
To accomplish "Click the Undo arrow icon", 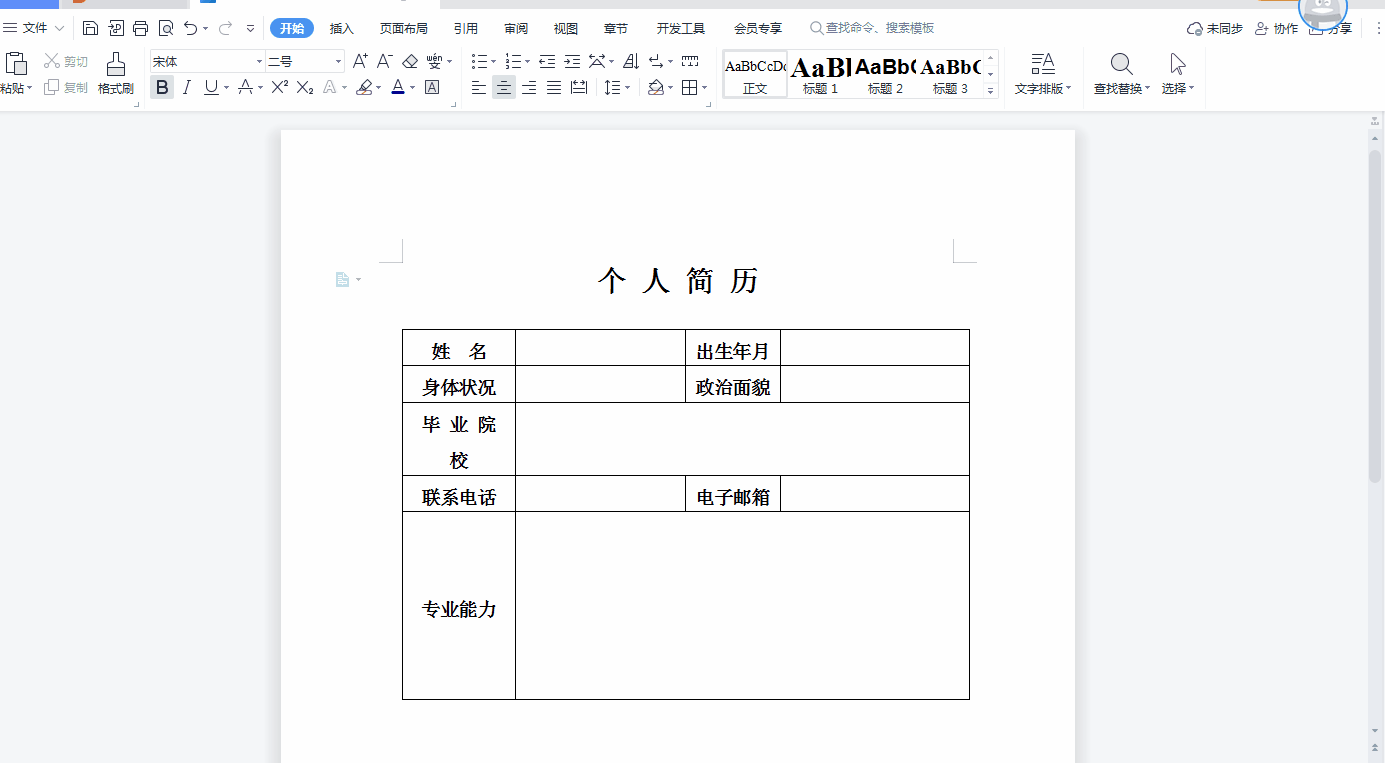I will (191, 28).
